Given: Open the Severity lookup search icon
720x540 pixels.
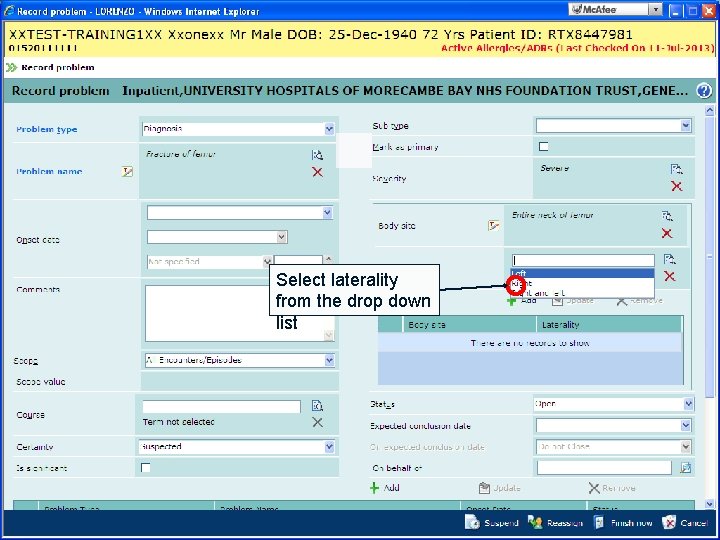Looking at the screenshot, I should [x=676, y=169].
